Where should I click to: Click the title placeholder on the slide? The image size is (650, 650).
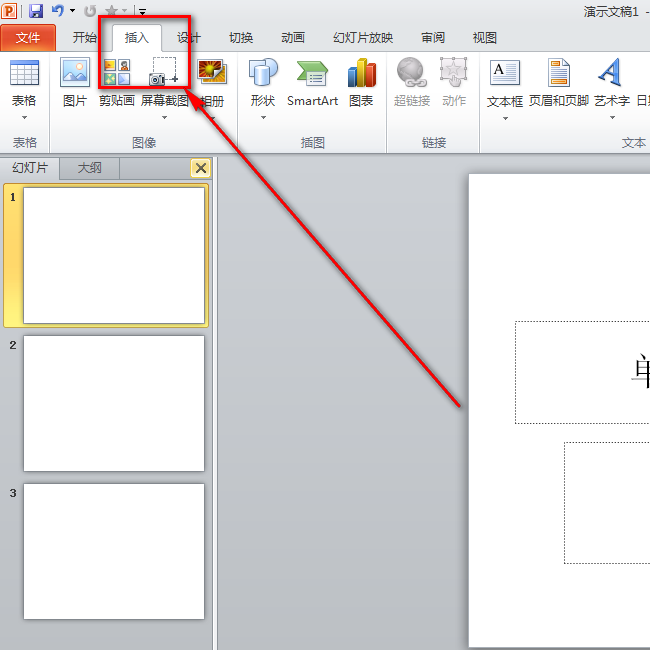[x=582, y=372]
